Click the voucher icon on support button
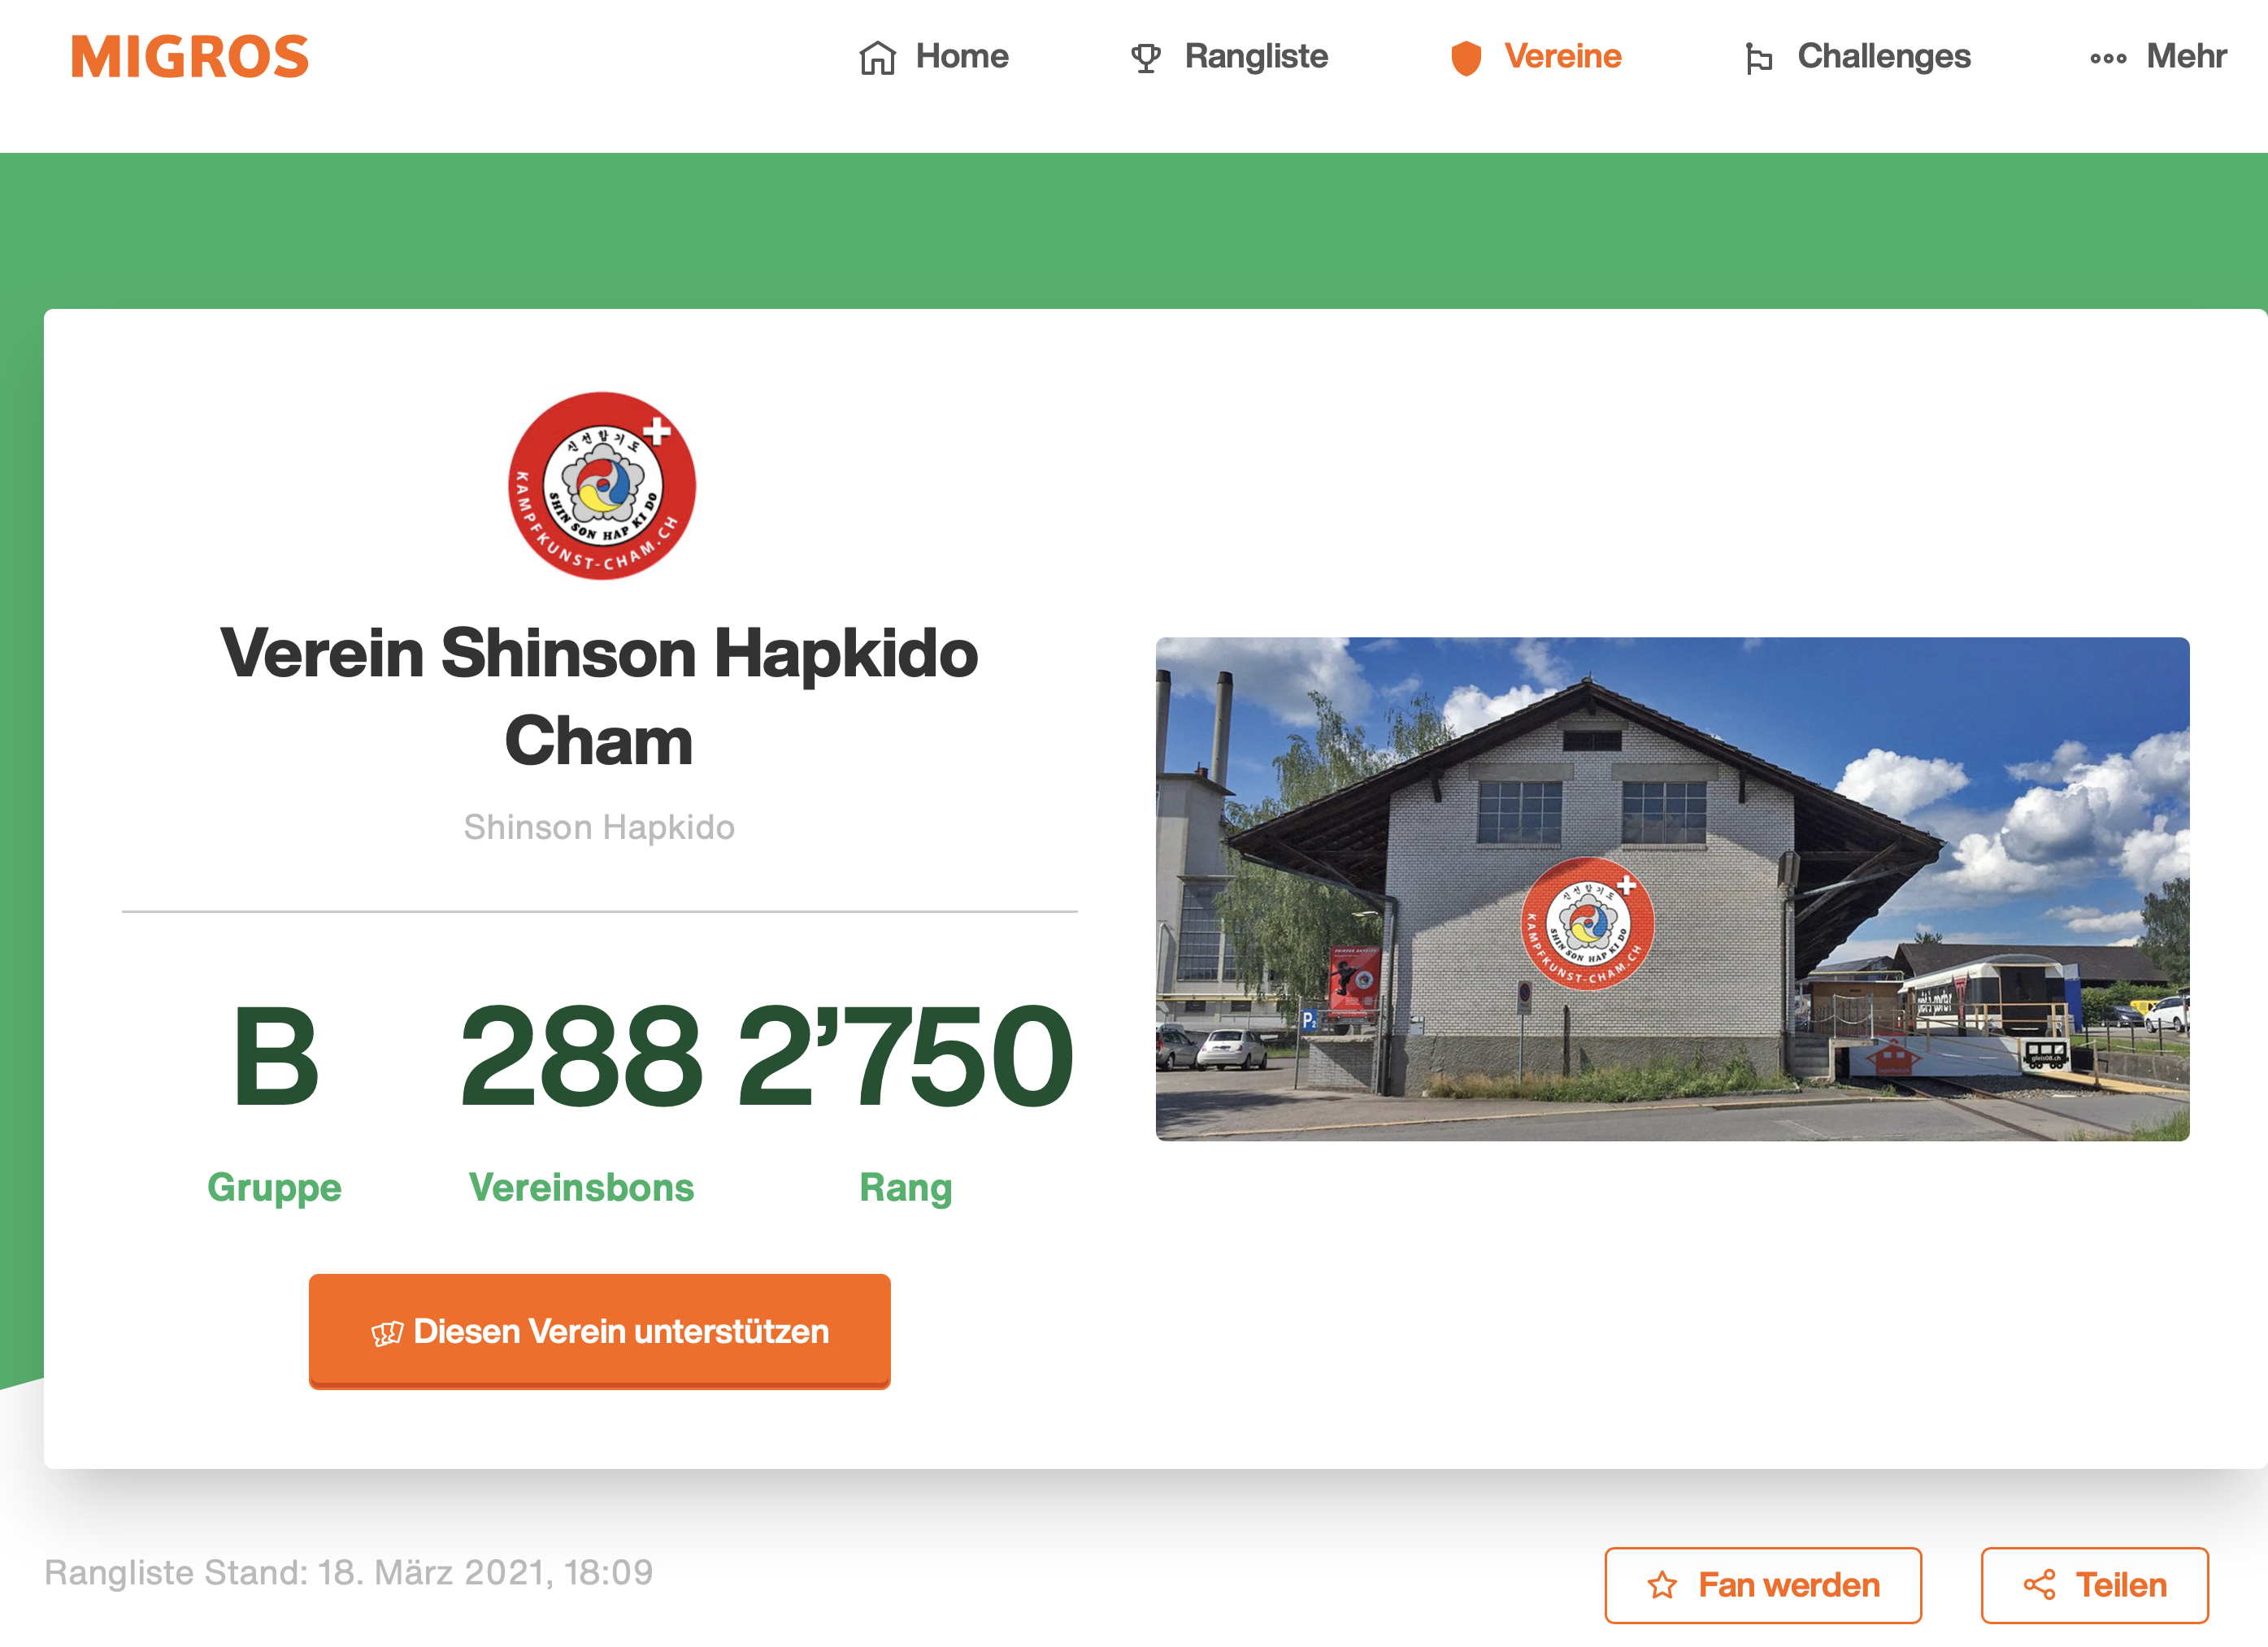The height and width of the screenshot is (1647, 2268). tap(387, 1333)
